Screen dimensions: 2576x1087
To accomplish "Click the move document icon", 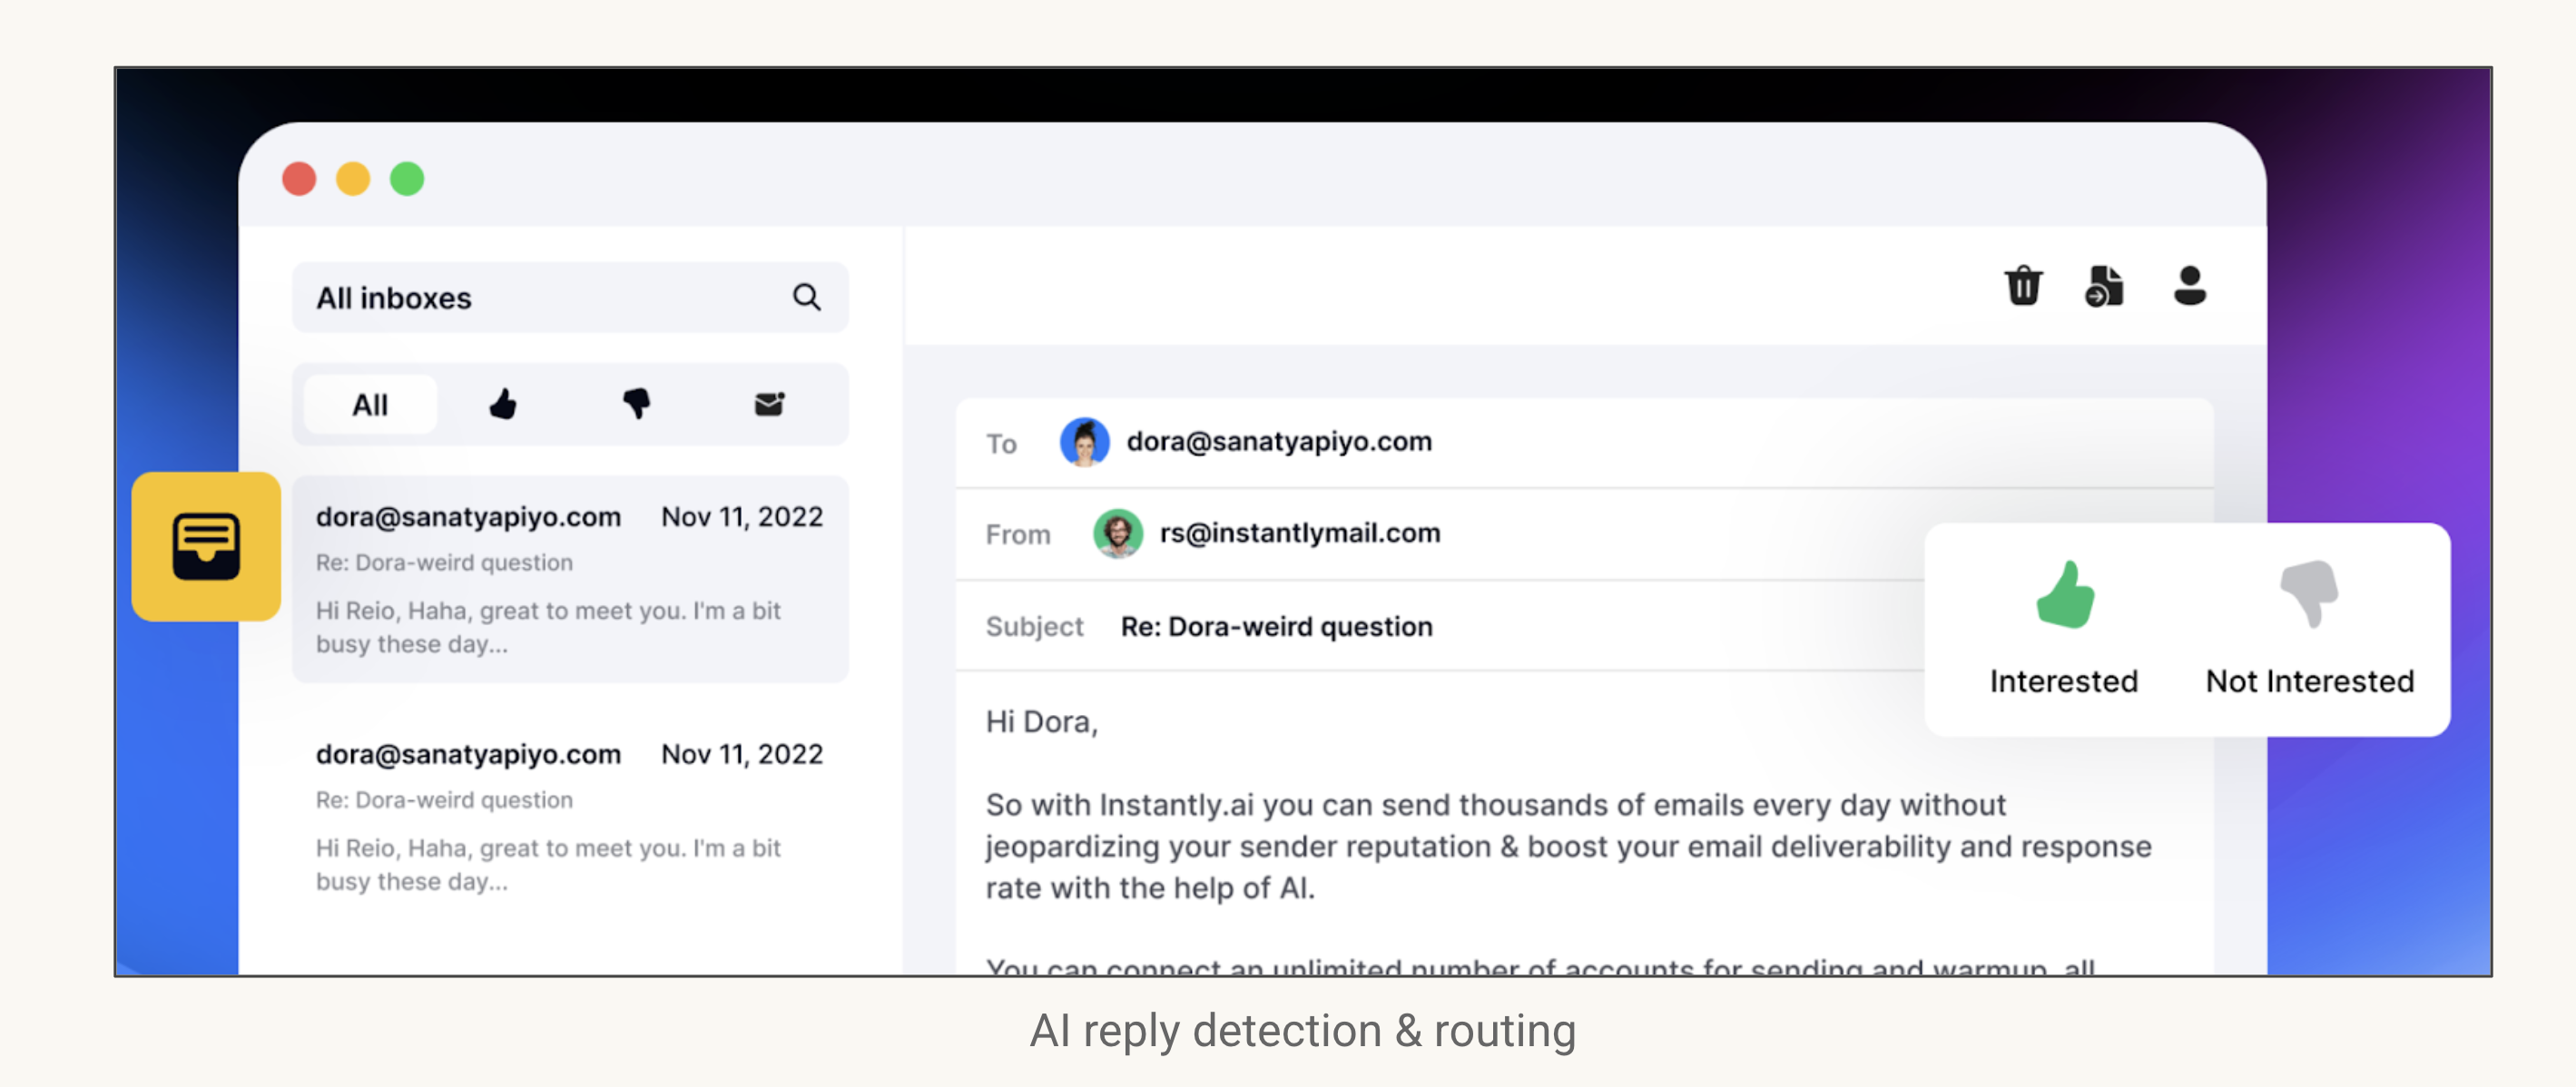I will click(2104, 287).
